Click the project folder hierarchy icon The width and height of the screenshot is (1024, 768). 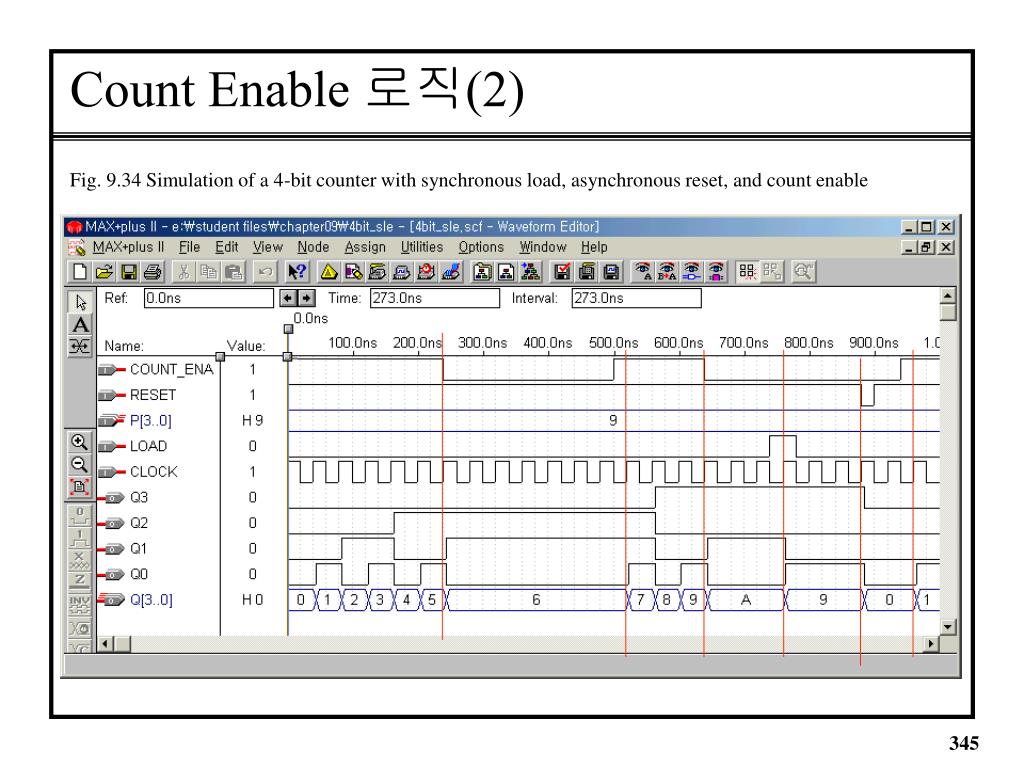pyautogui.click(x=482, y=272)
